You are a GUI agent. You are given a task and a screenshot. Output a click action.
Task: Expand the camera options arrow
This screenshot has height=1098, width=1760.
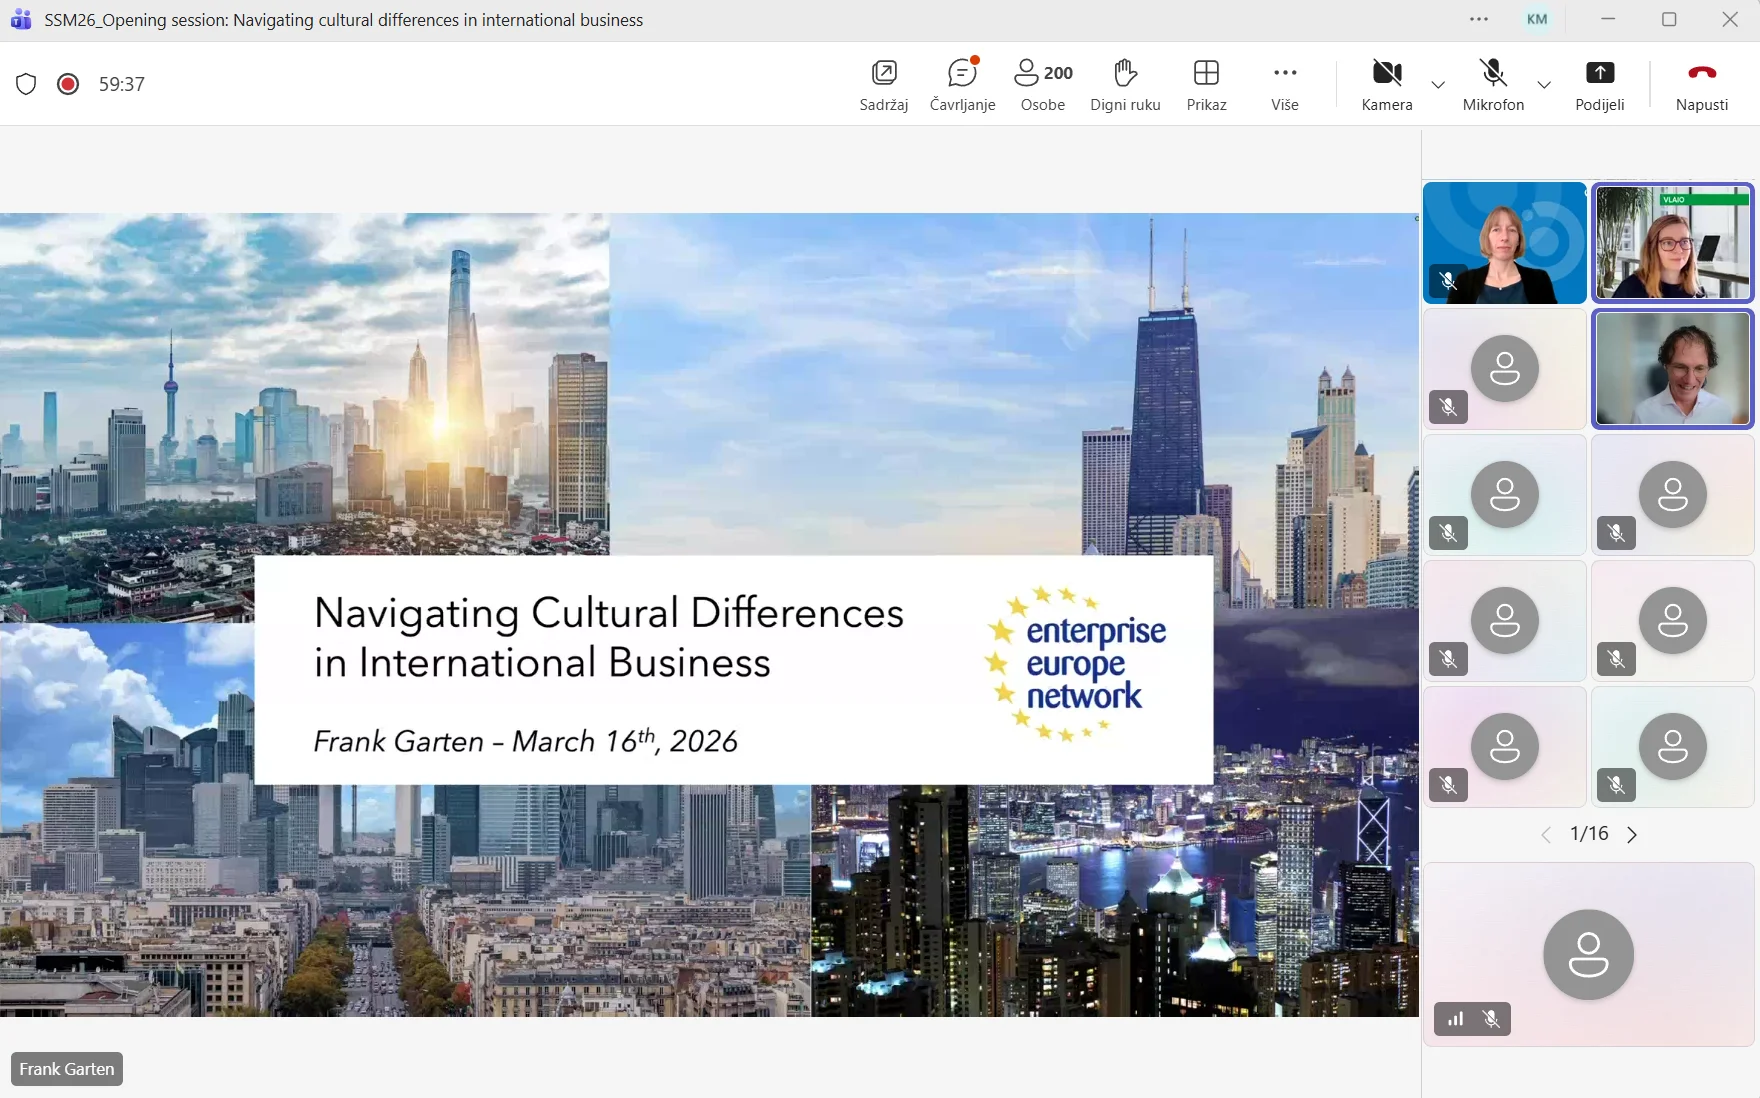(1438, 84)
